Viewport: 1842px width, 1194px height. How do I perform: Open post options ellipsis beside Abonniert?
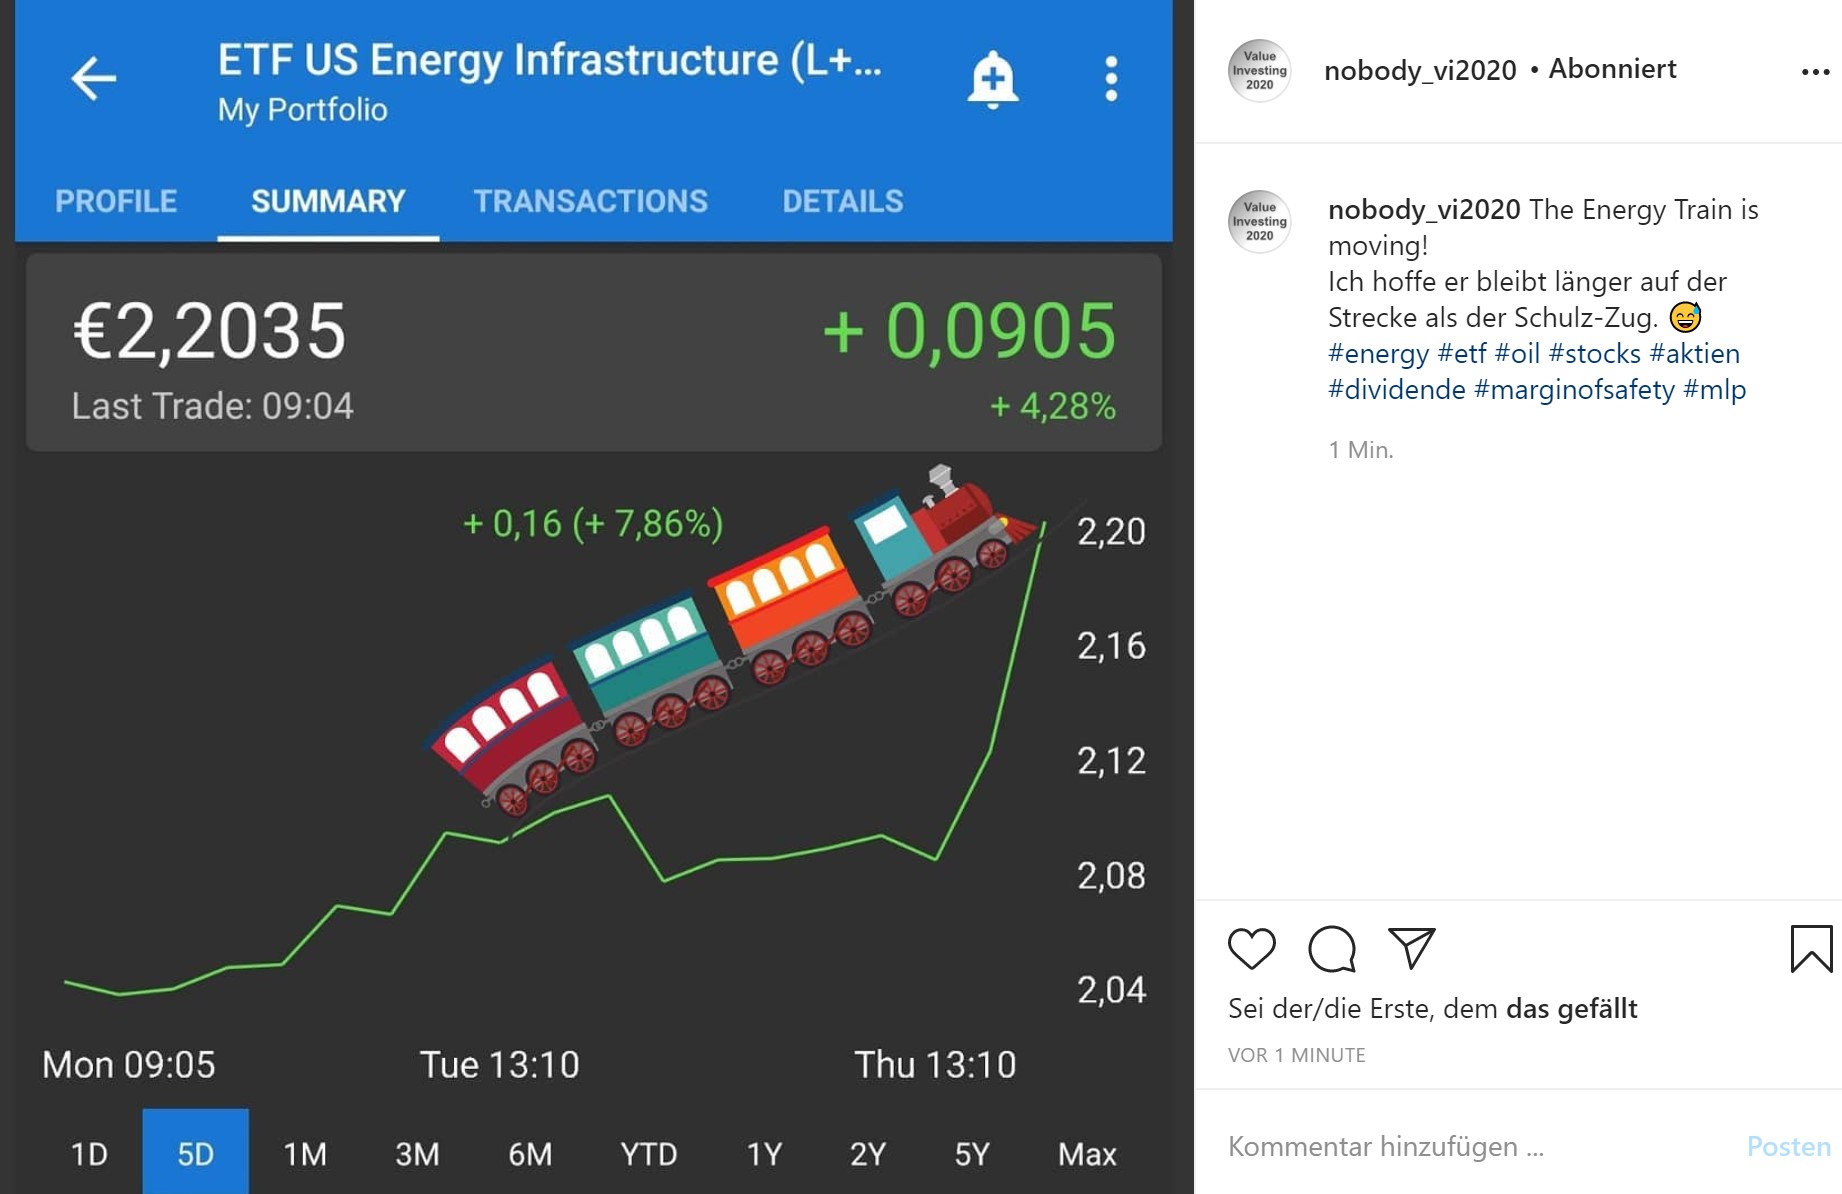point(1815,72)
